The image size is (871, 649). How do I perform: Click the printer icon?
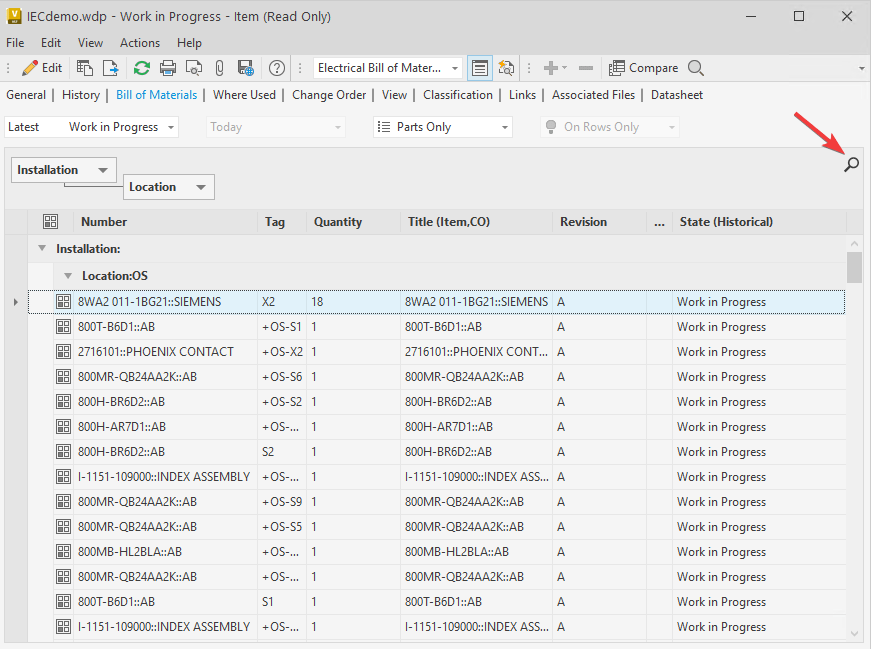168,68
